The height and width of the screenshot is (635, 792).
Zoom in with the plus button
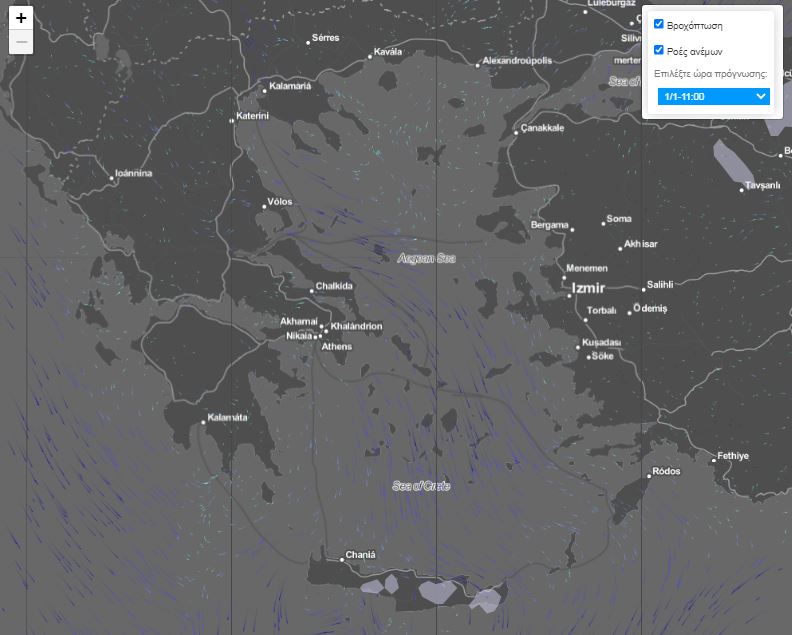pos(21,18)
